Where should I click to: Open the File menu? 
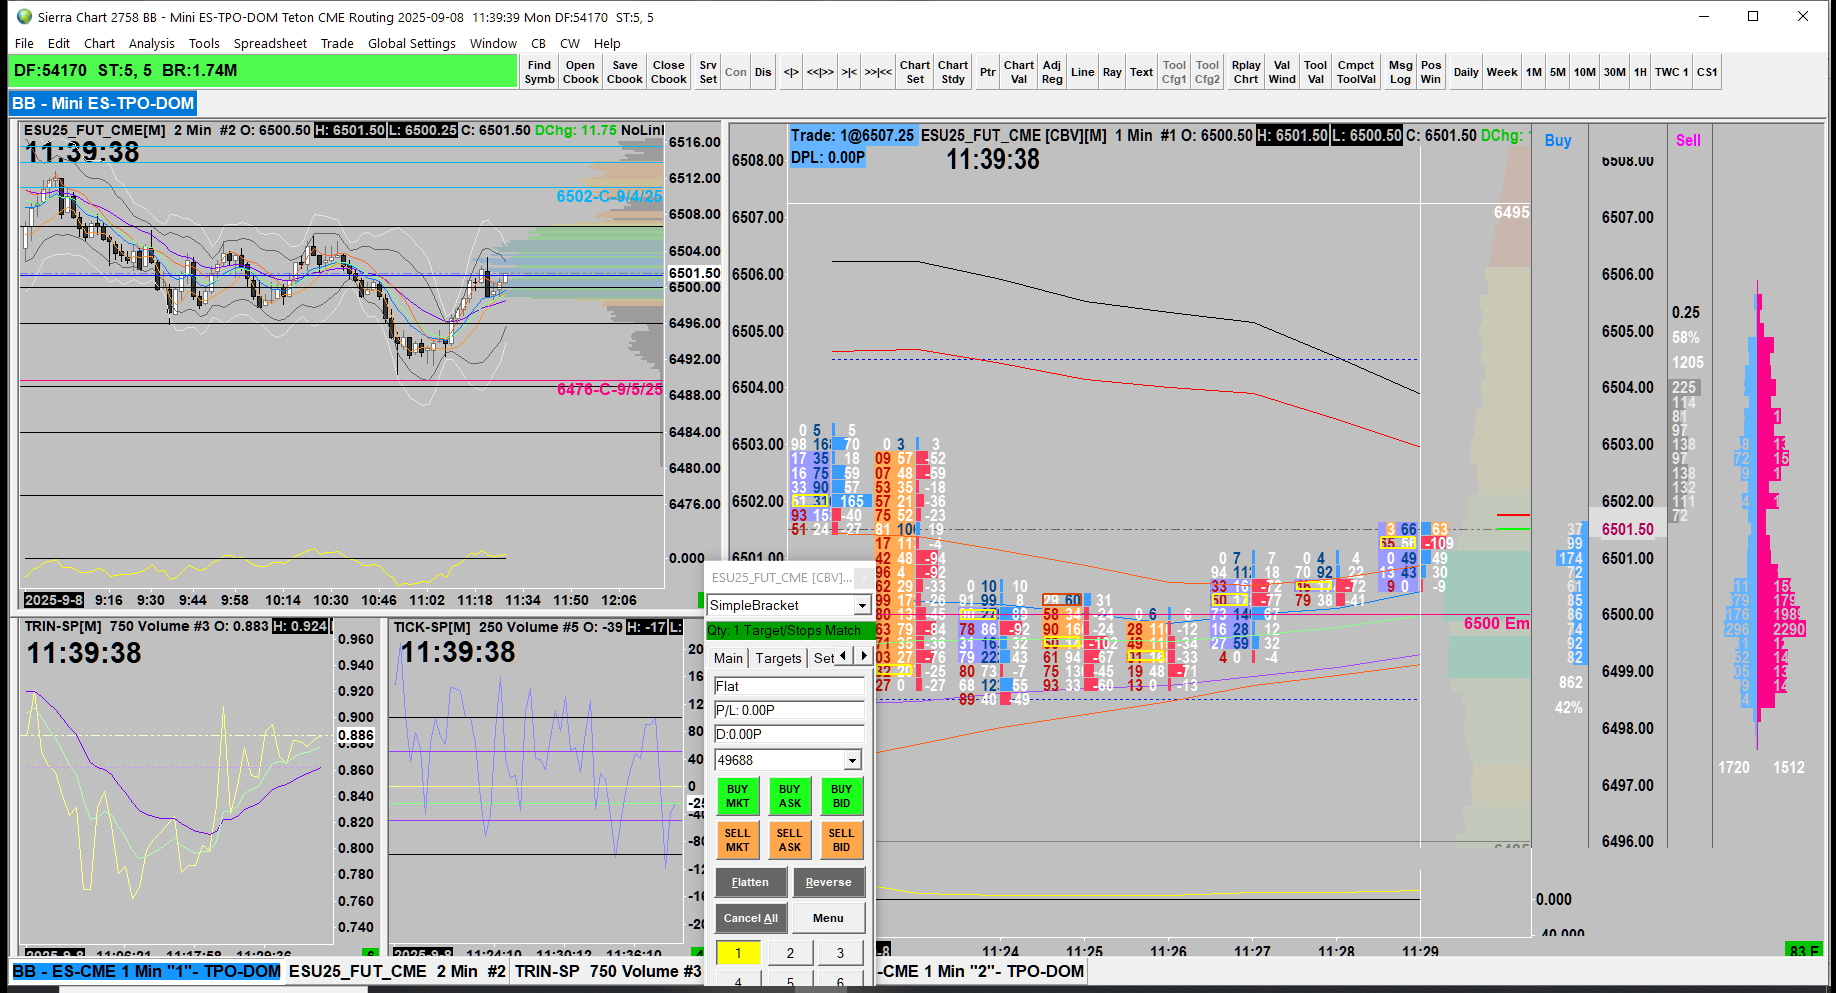pyautogui.click(x=25, y=43)
